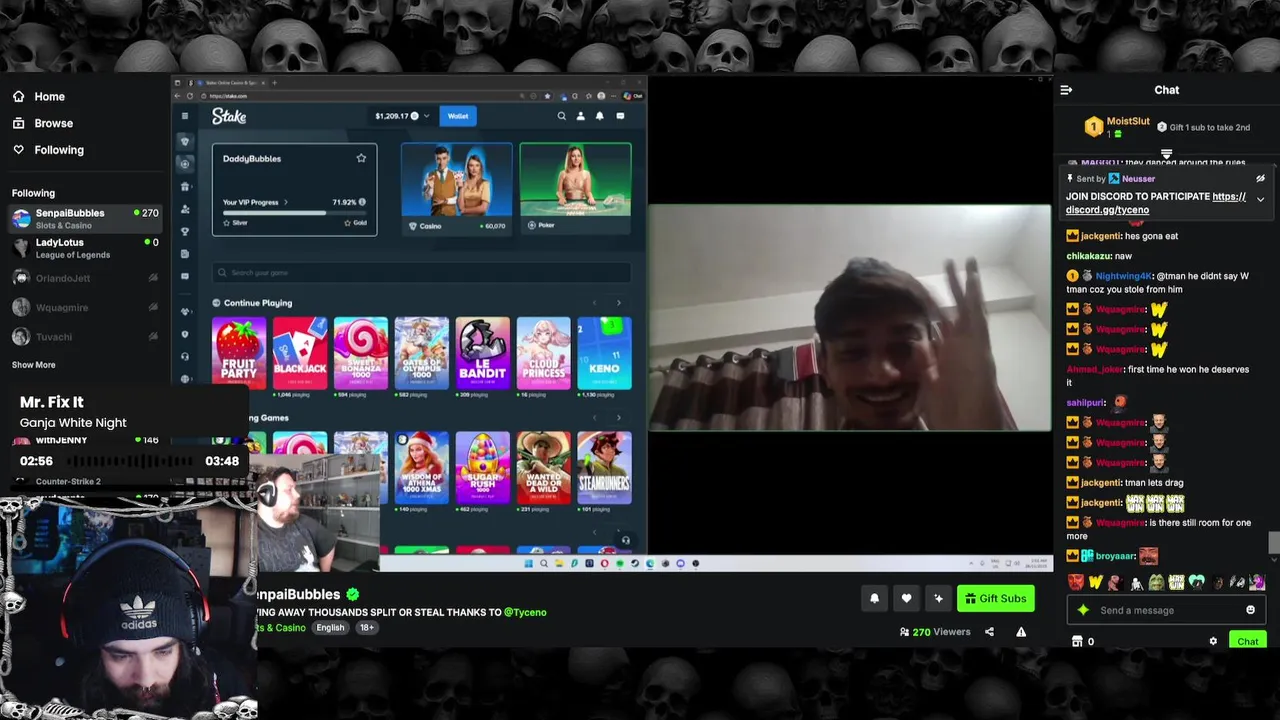The width and height of the screenshot is (1280, 720).
Task: Open the Keno game tile
Action: pos(604,353)
